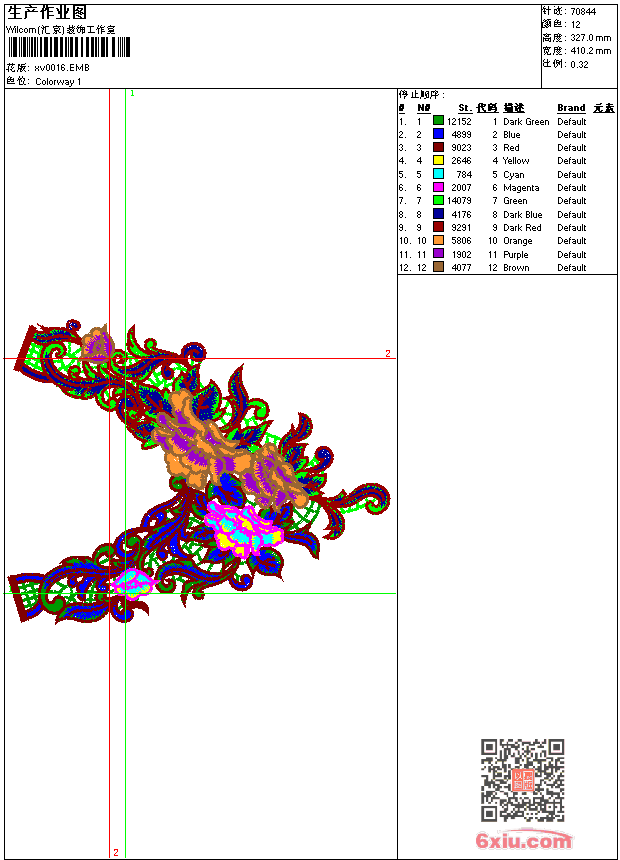The height and width of the screenshot is (860, 620).
Task: Click the 'Brand' column header
Action: click(x=571, y=108)
